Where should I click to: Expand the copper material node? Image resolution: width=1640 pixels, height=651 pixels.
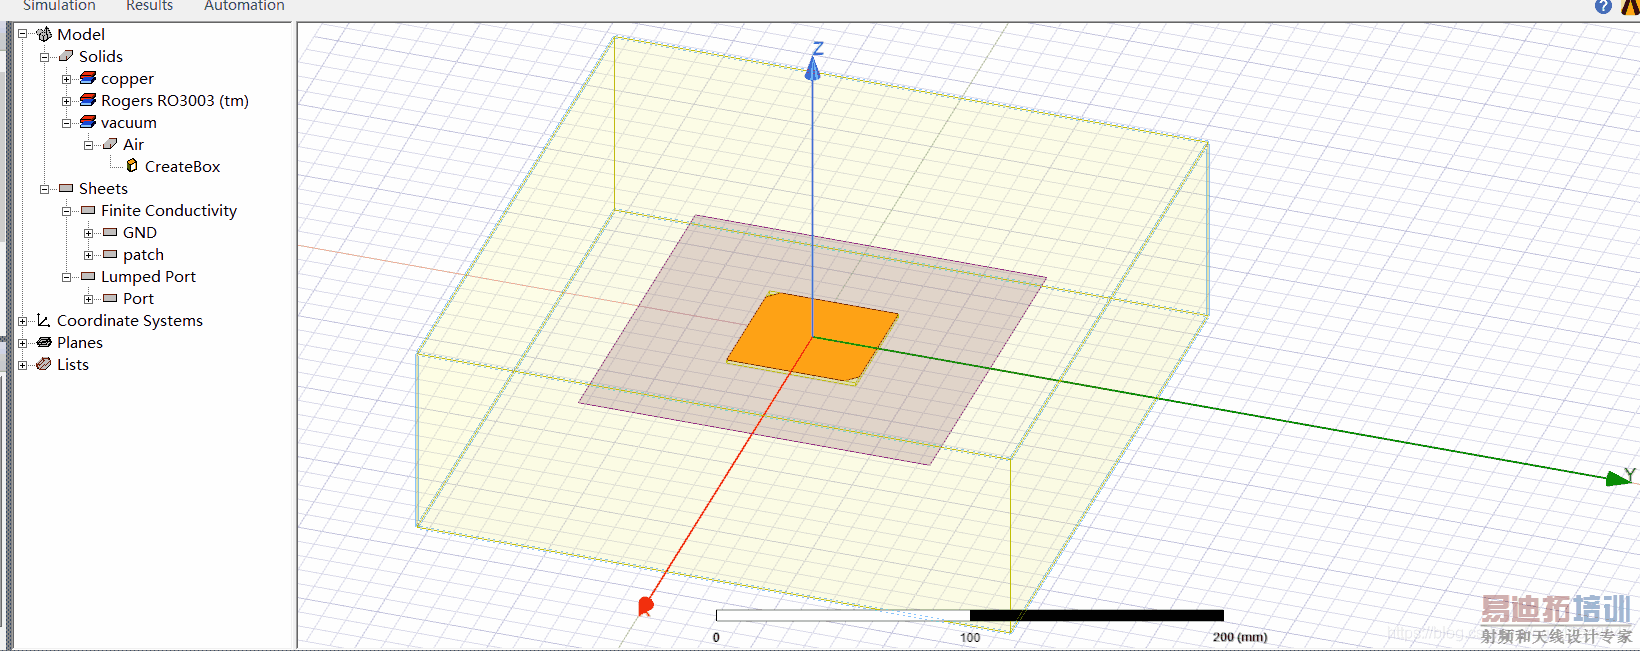pyautogui.click(x=67, y=79)
